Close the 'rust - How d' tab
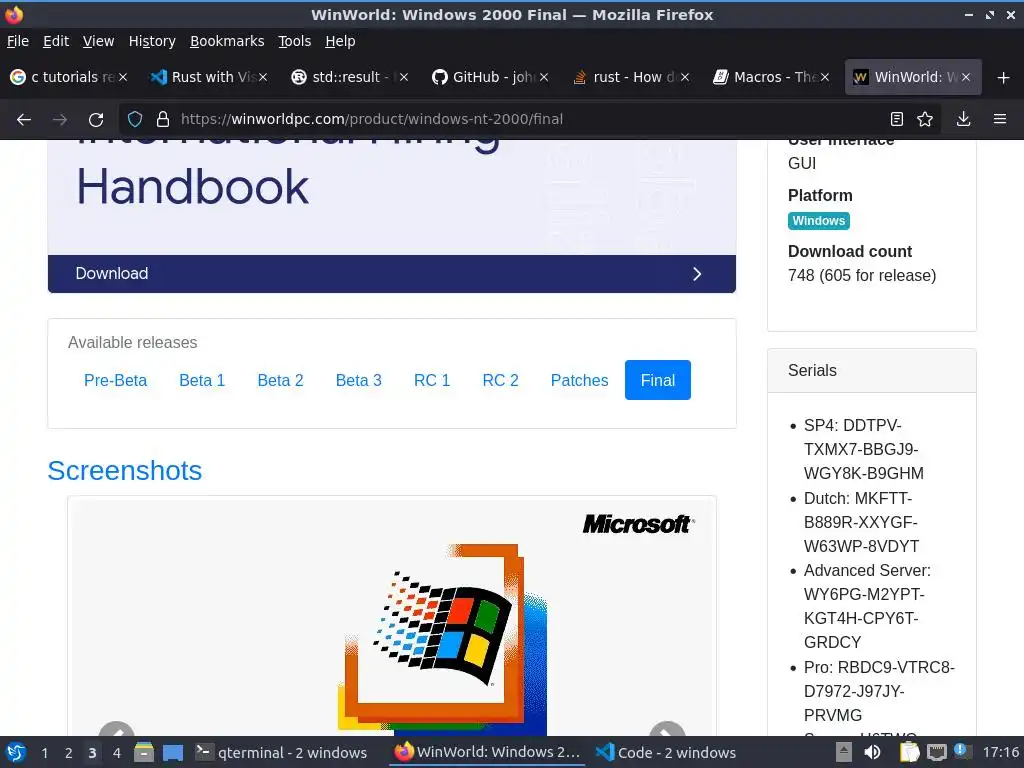This screenshot has height=768, width=1024. click(684, 77)
